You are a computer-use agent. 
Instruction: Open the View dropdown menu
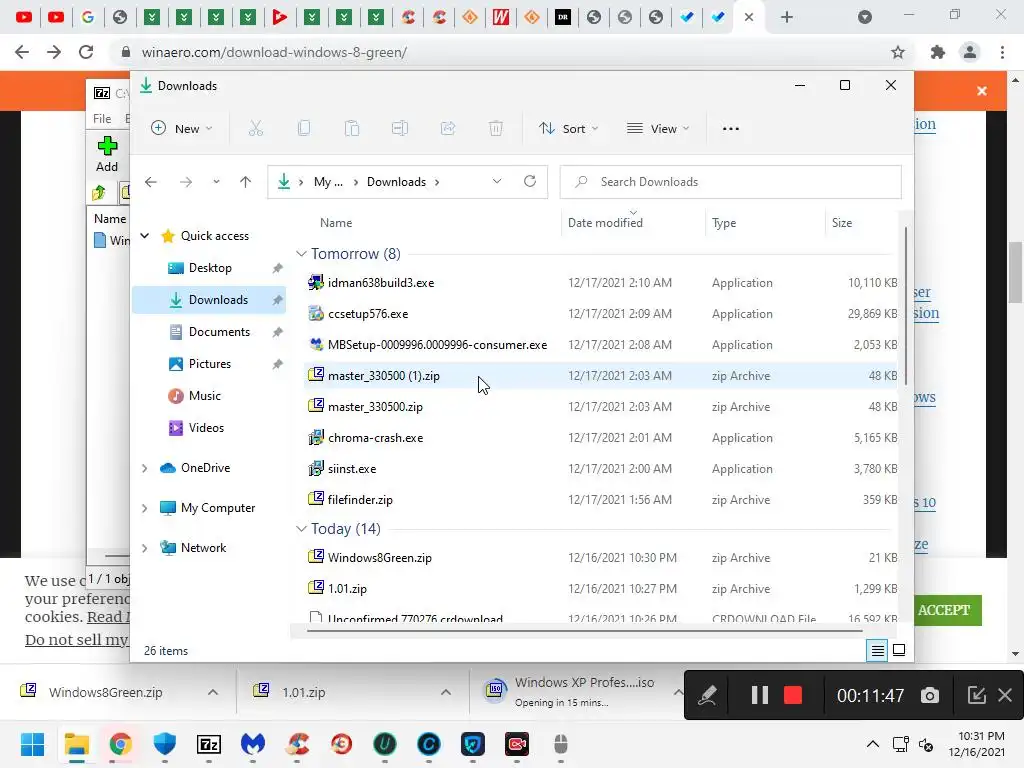(x=658, y=129)
